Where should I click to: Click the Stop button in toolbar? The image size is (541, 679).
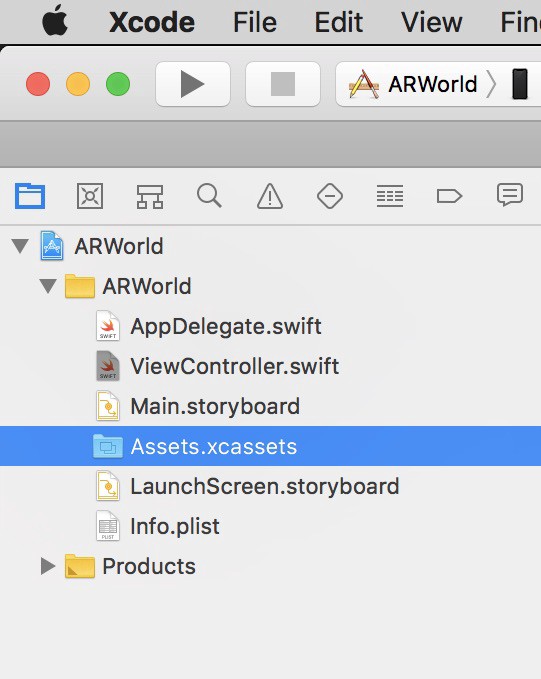point(283,84)
